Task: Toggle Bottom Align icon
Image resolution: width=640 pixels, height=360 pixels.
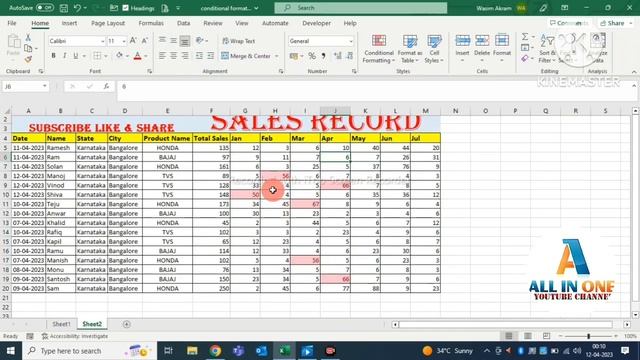Action: (x=185, y=40)
